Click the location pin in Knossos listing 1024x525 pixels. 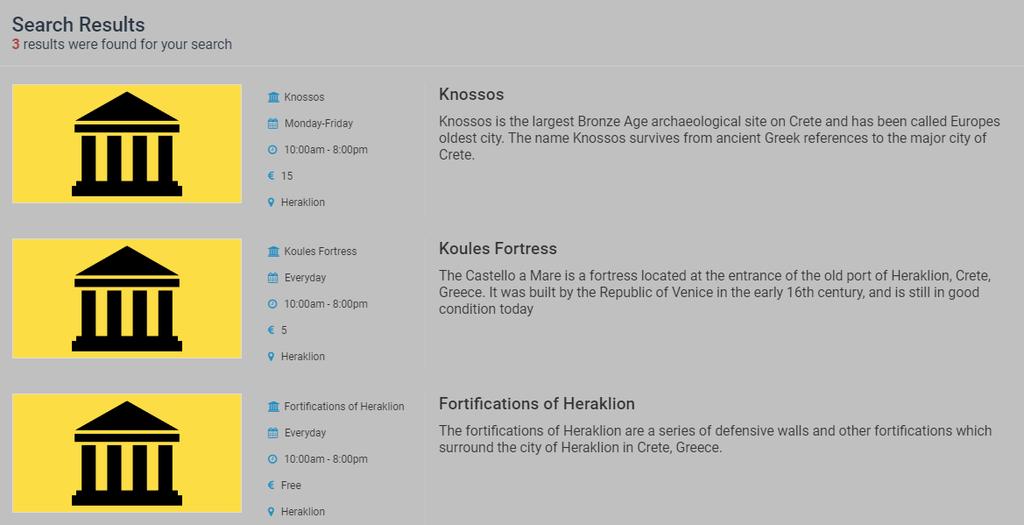click(271, 202)
